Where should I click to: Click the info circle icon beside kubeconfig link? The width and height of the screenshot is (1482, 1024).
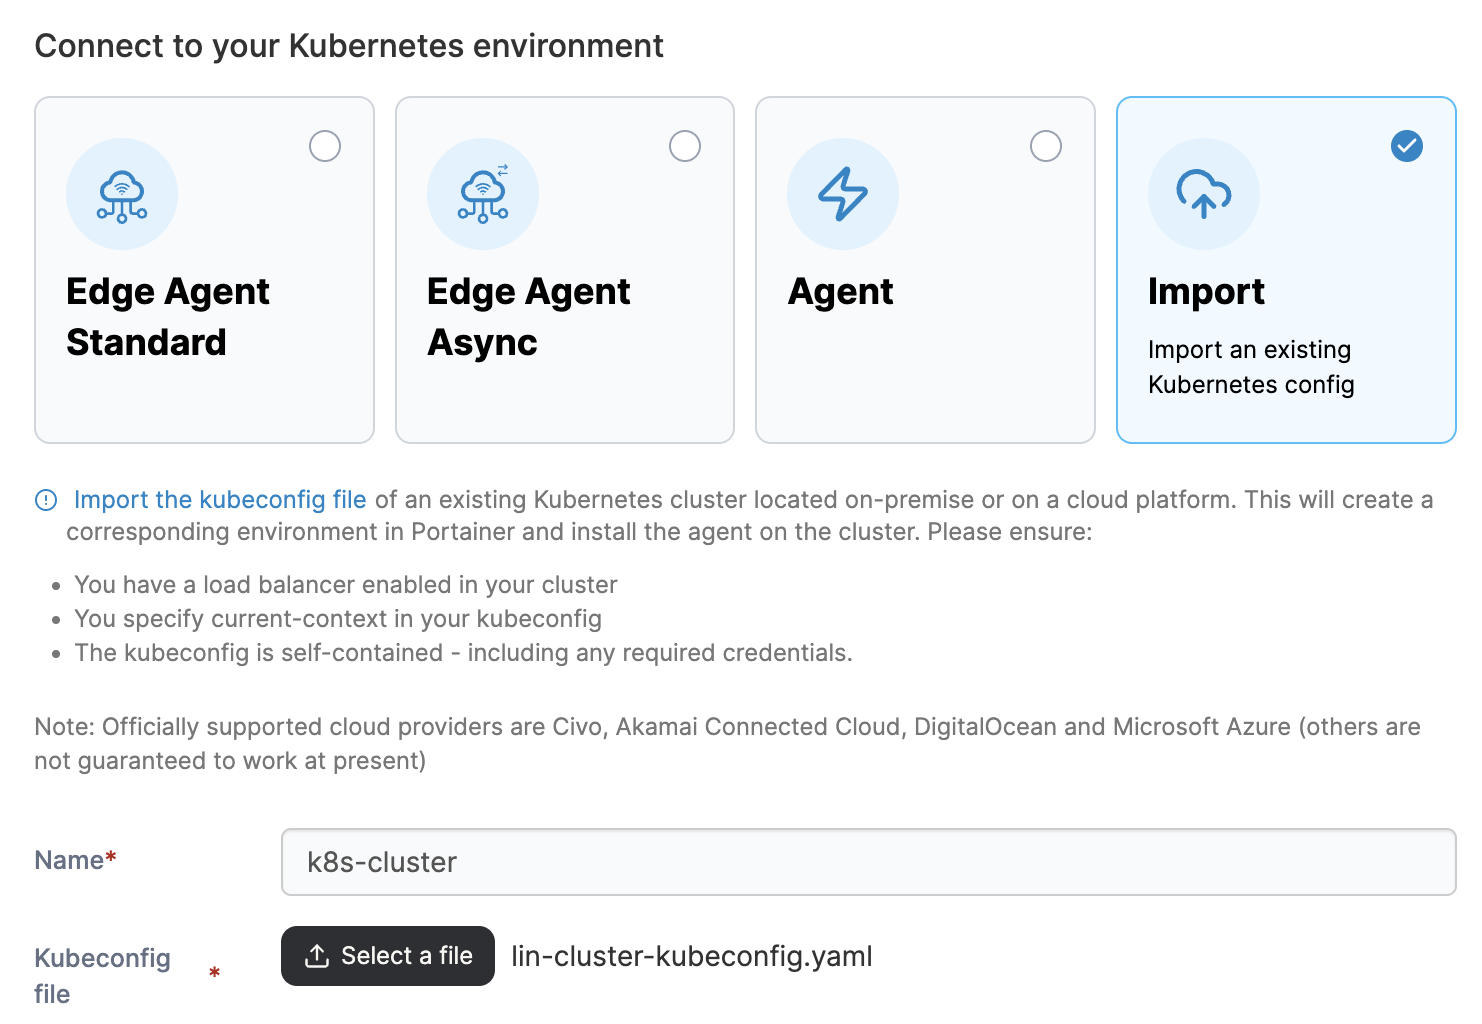(x=46, y=500)
